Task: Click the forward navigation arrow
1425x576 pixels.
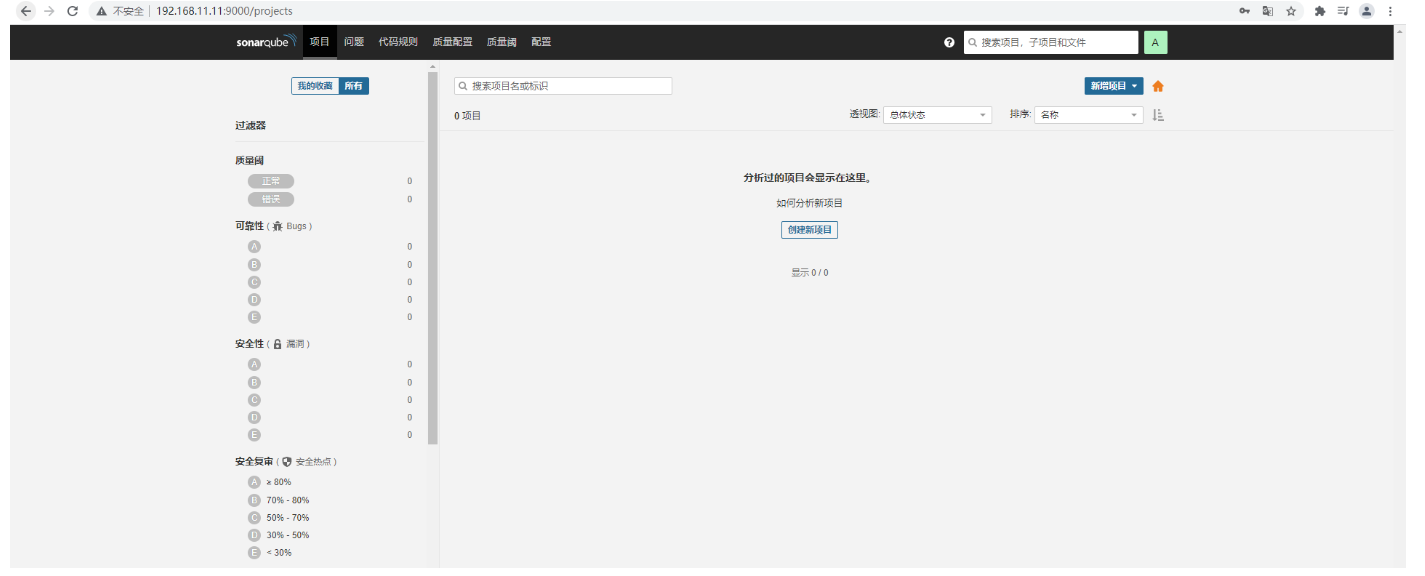Action: [49, 11]
